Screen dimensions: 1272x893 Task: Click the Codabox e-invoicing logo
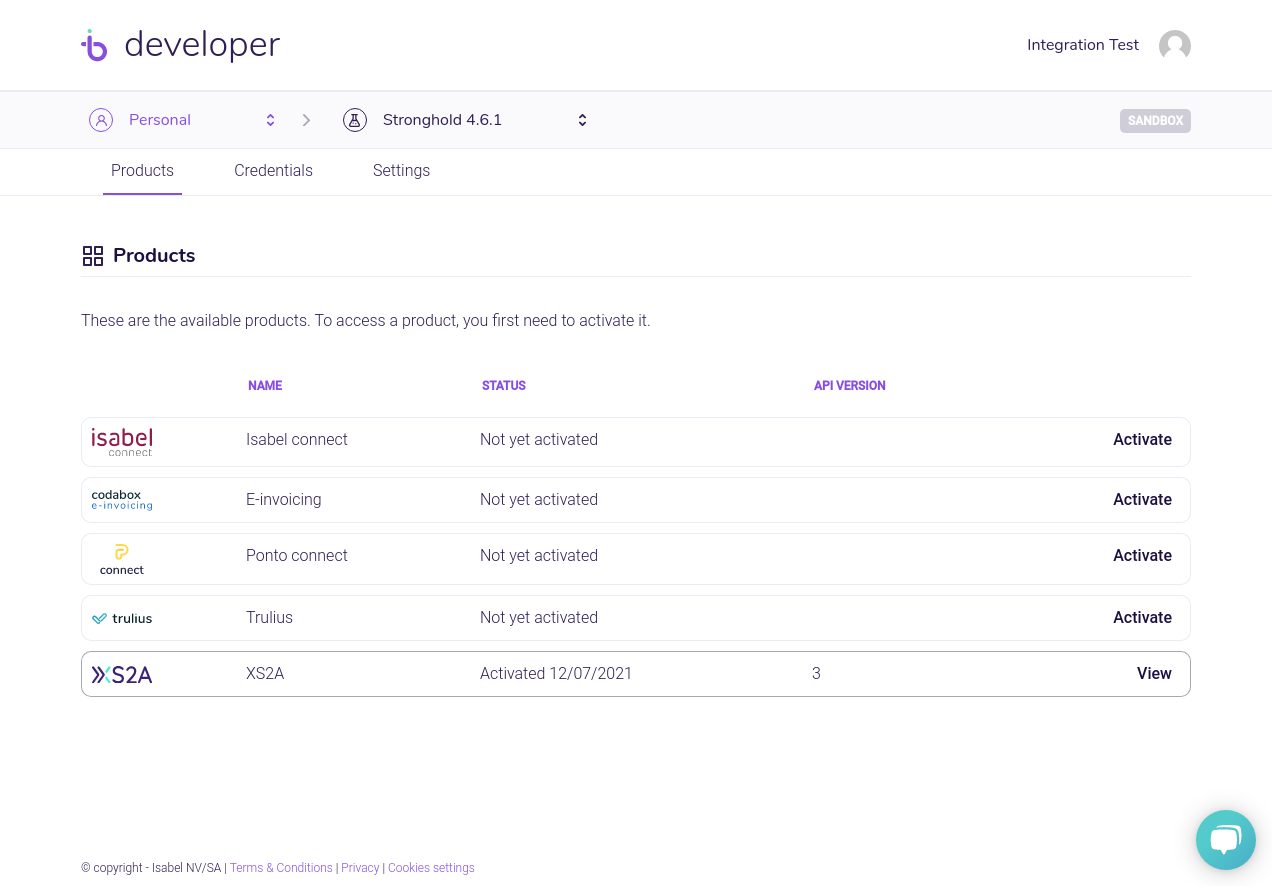coord(122,500)
